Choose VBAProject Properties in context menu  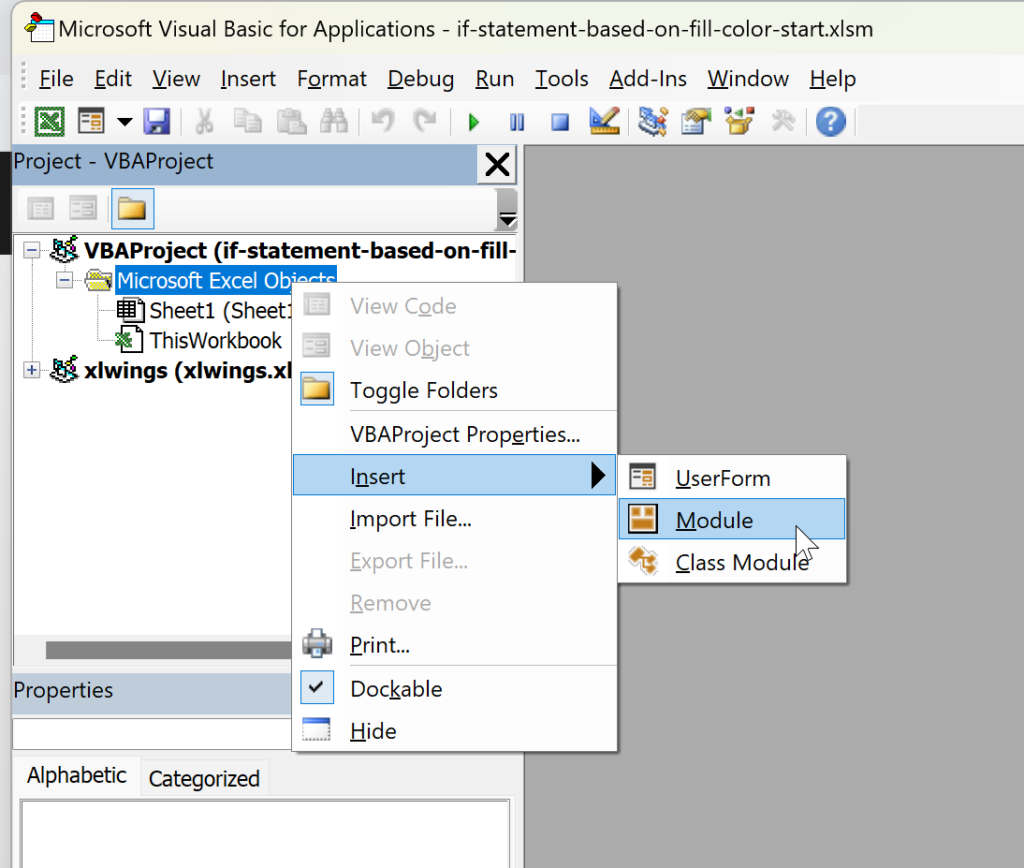pos(455,434)
